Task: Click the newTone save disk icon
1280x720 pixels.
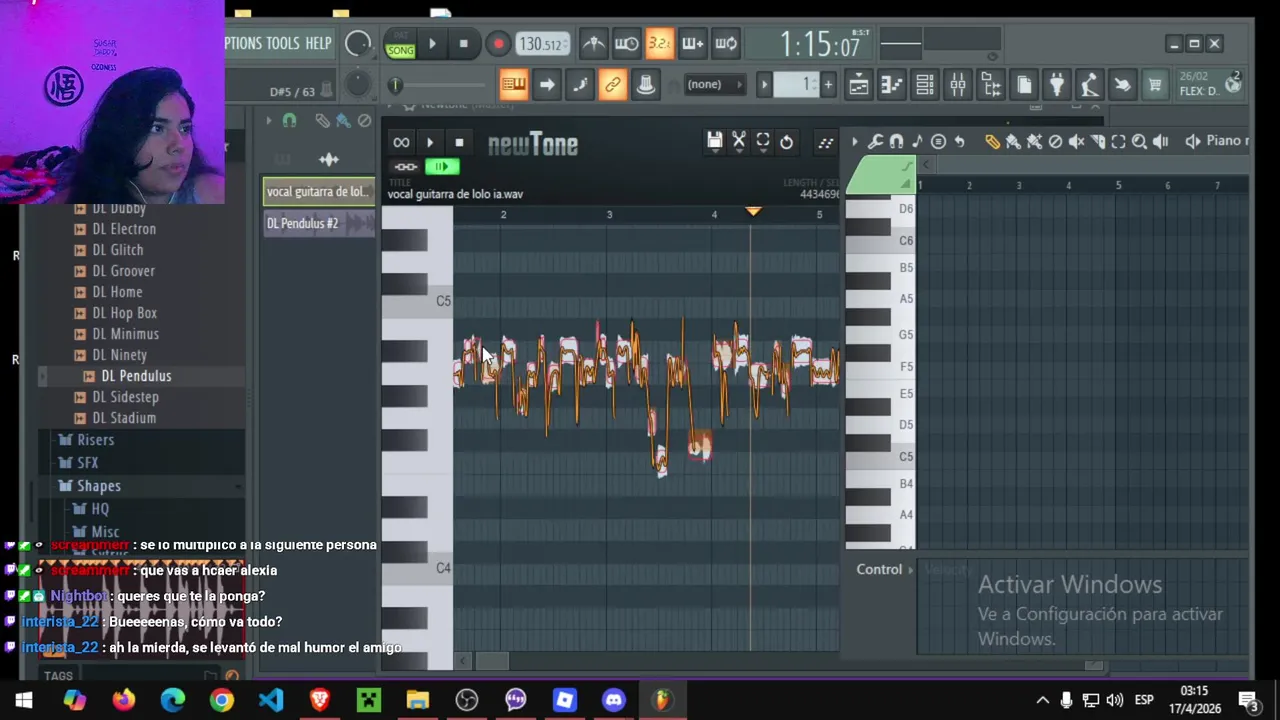Action: (714, 142)
